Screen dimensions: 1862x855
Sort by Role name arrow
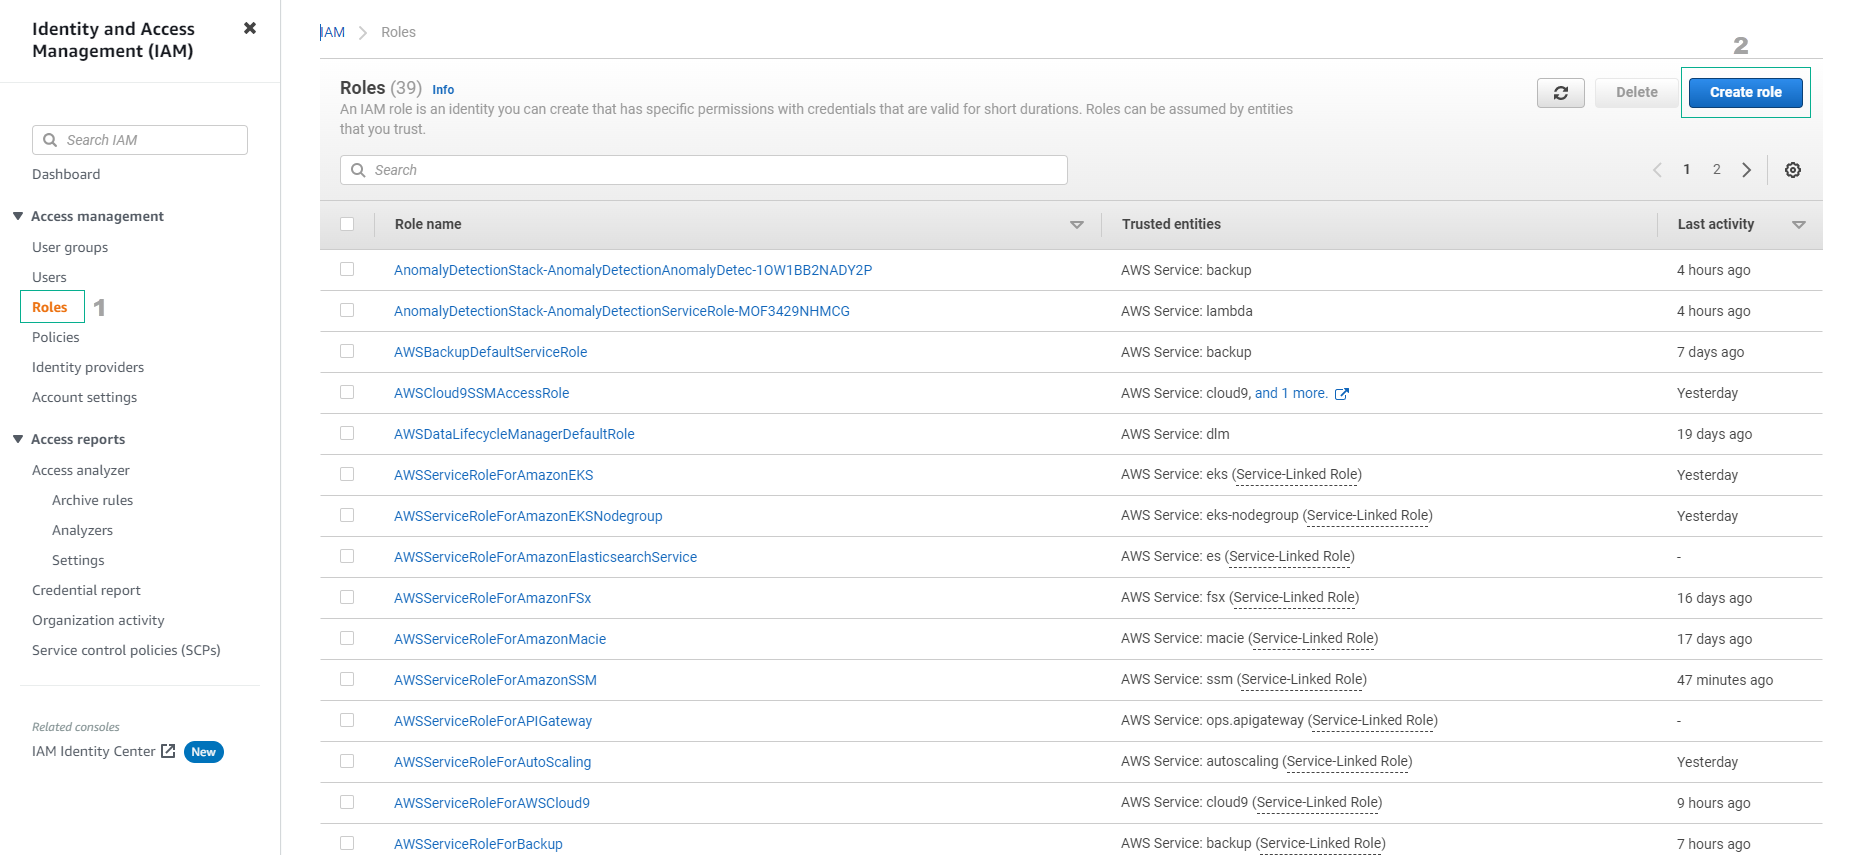(x=1077, y=225)
